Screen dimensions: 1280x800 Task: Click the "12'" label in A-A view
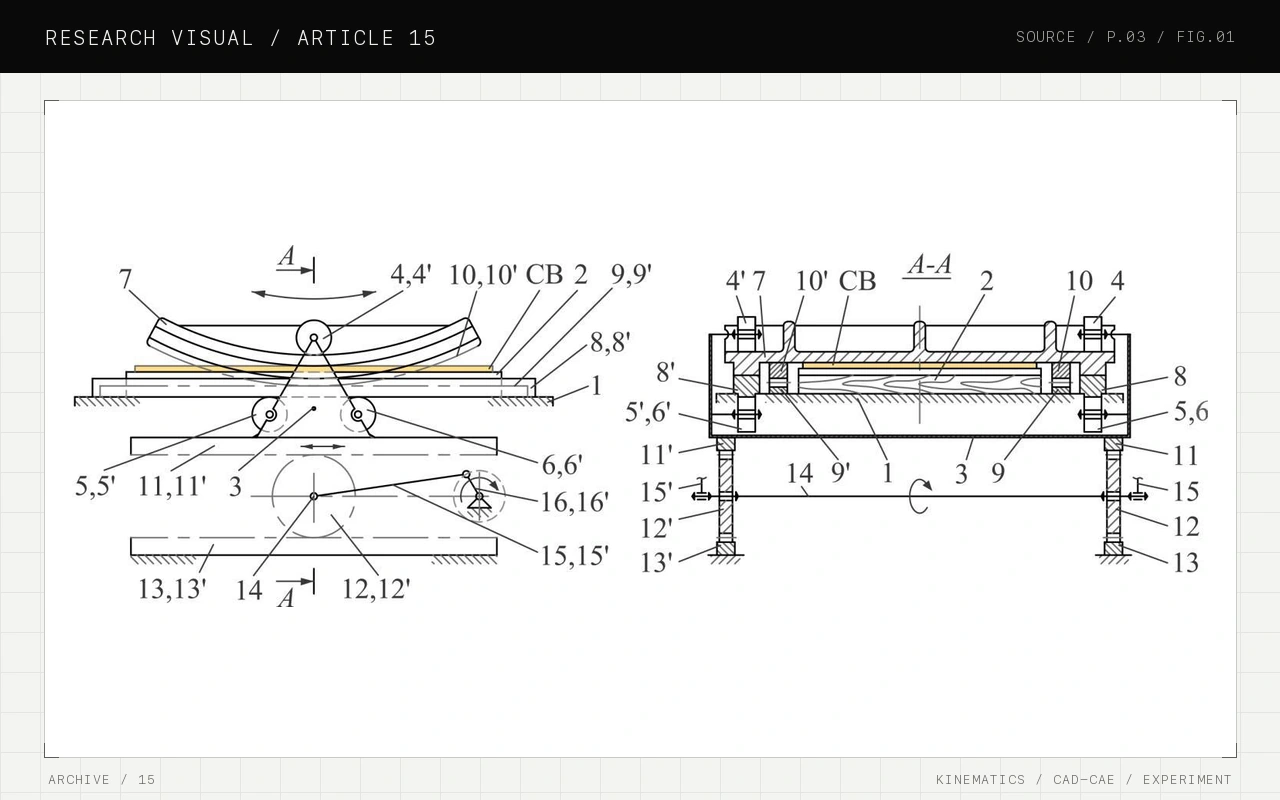click(x=657, y=527)
